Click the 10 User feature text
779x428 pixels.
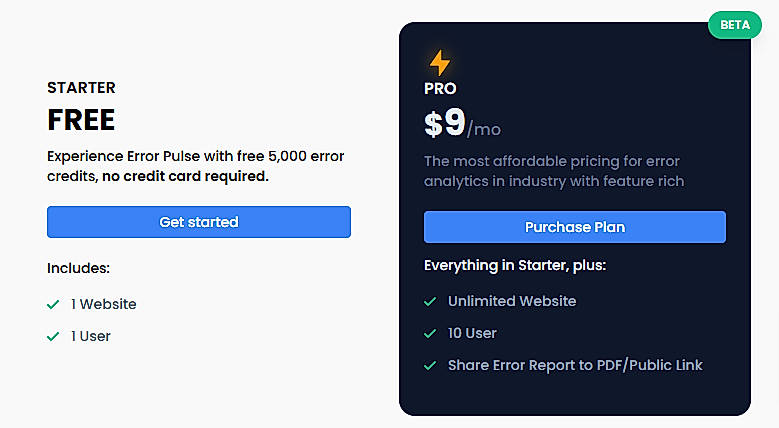(x=472, y=333)
